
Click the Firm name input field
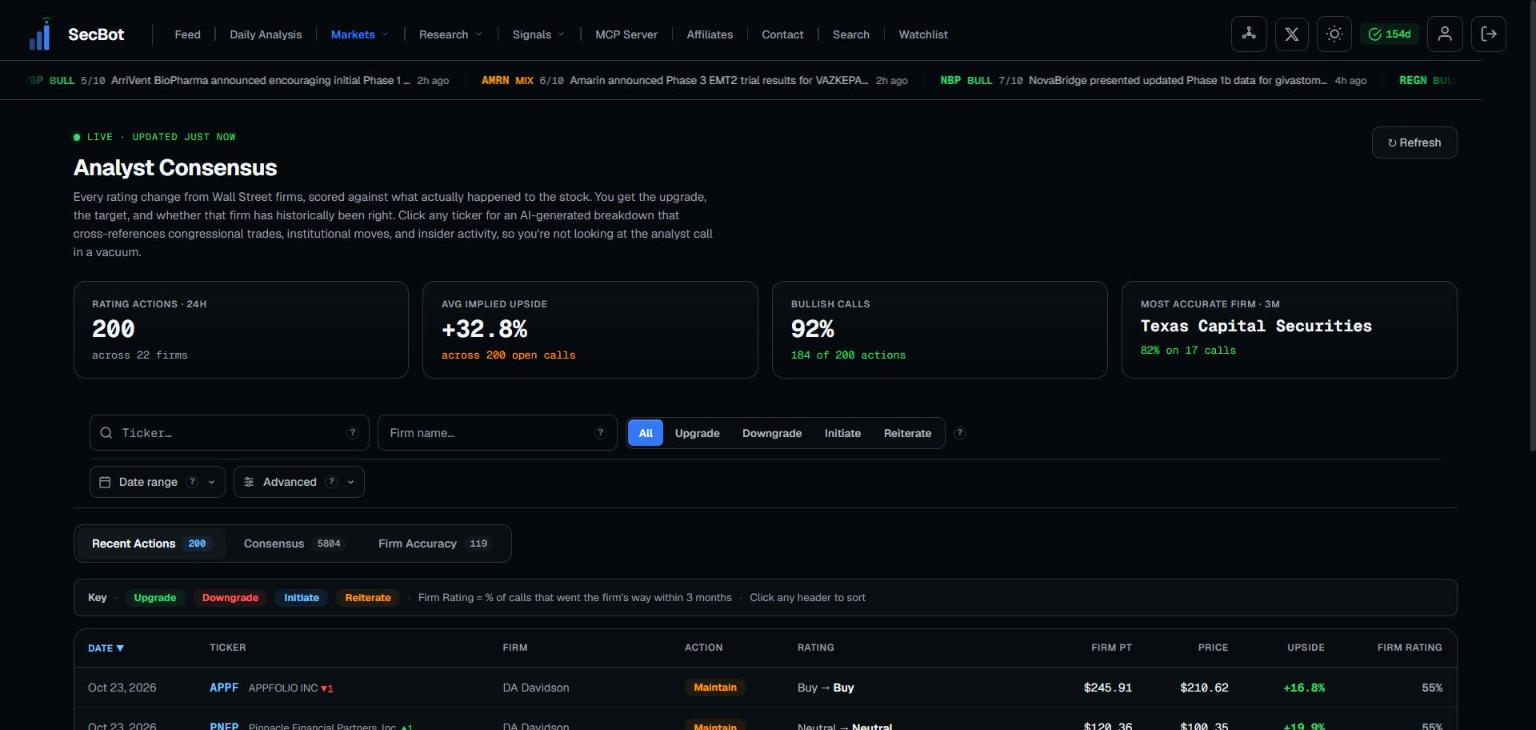pyautogui.click(x=497, y=433)
